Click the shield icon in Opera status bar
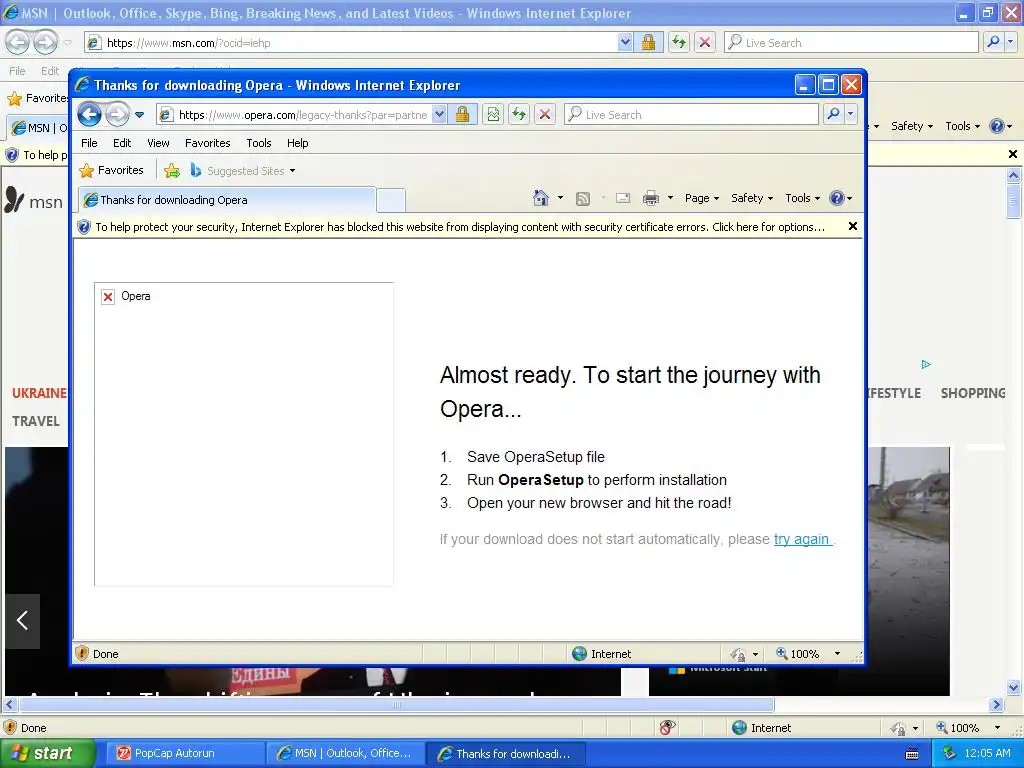This screenshot has height=768, width=1024. [x=82, y=653]
